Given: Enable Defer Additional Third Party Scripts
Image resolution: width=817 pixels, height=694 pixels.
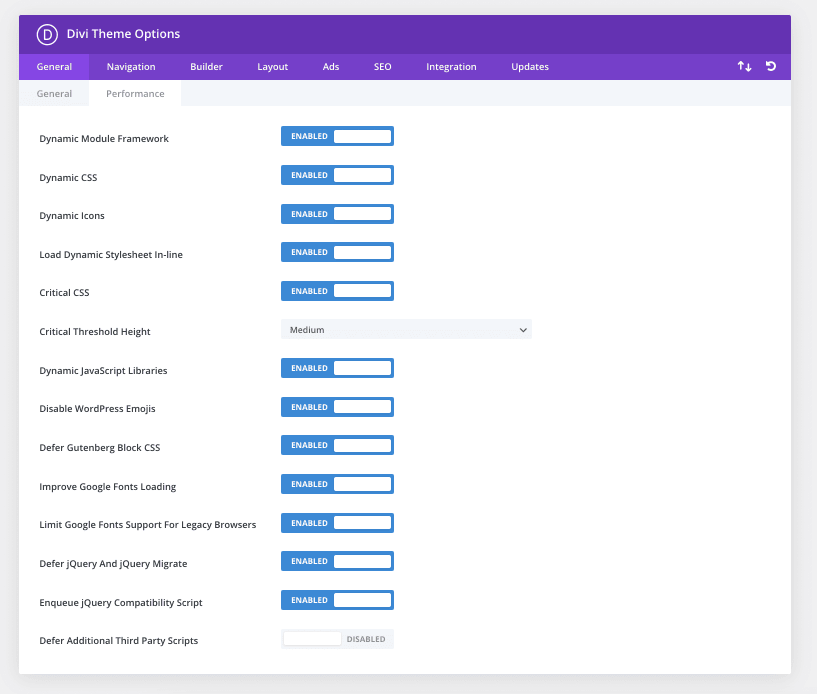Looking at the screenshot, I should pos(337,639).
